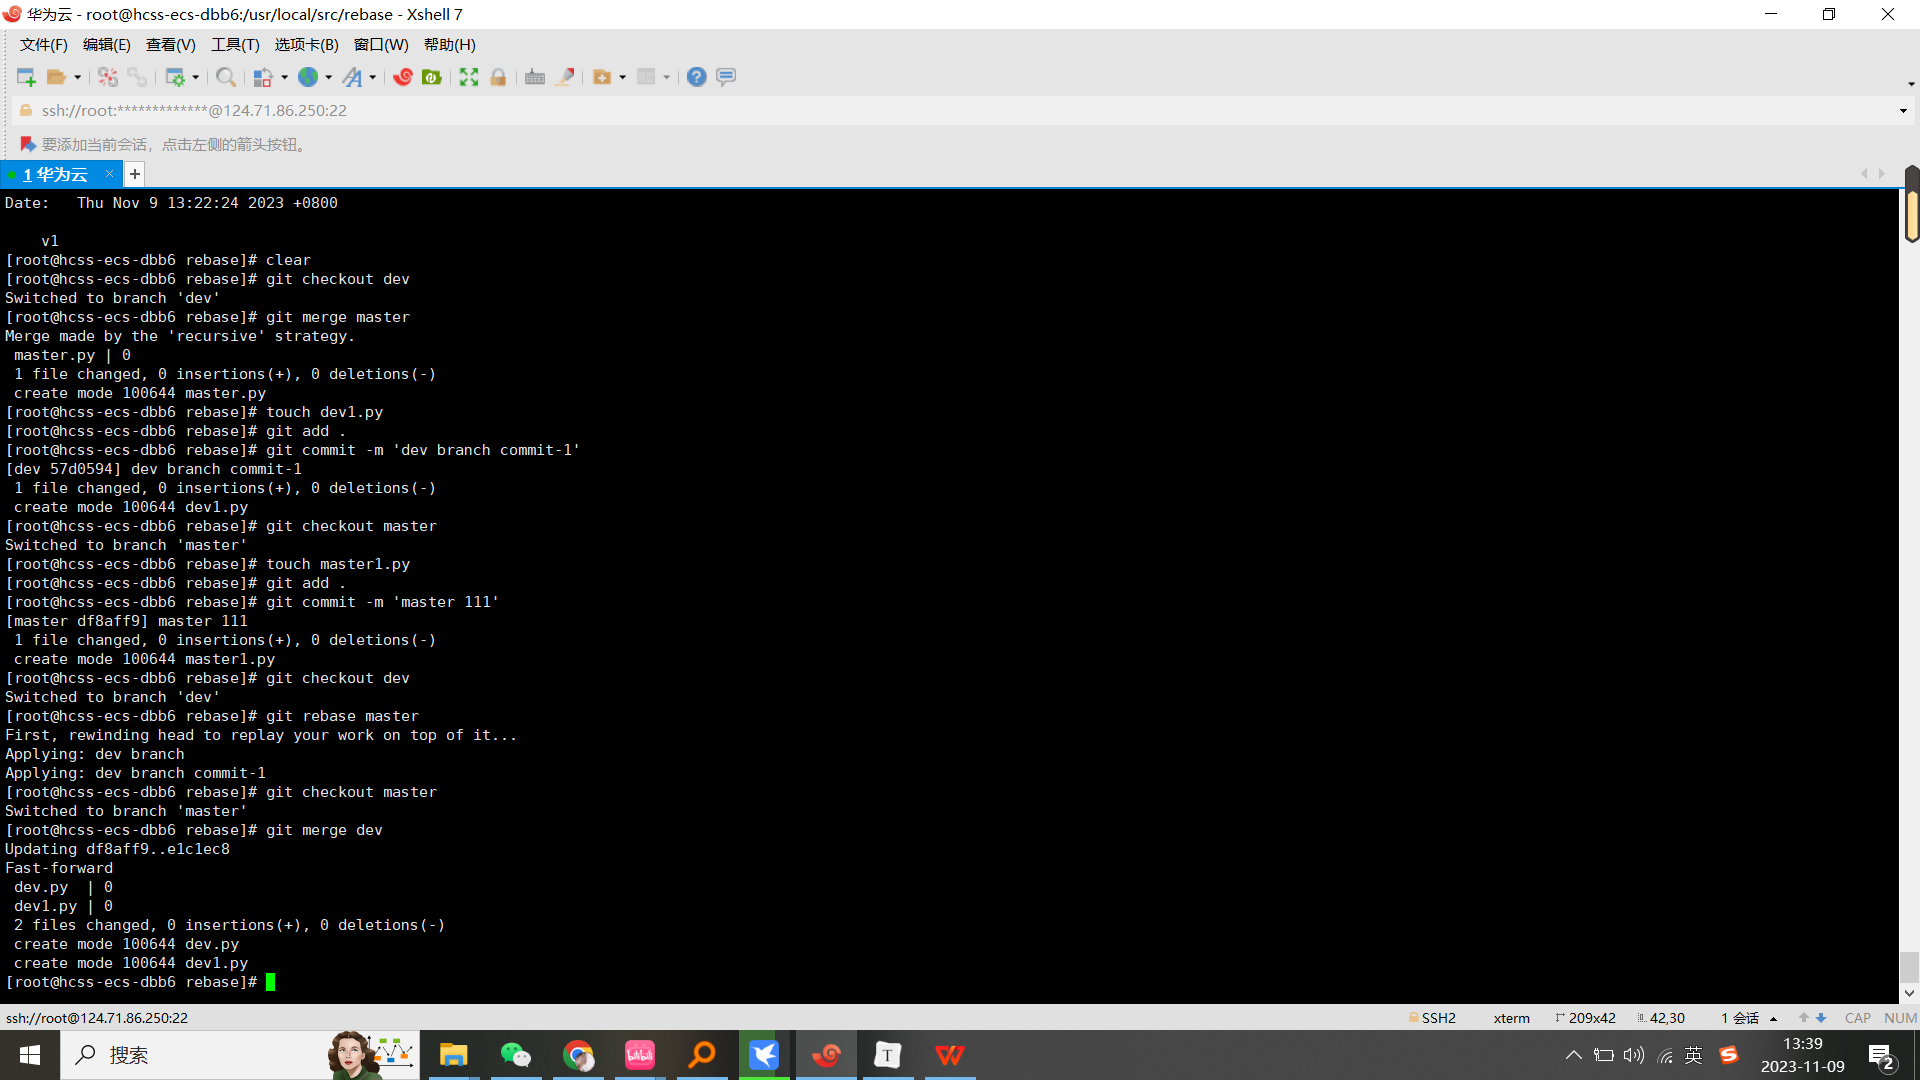The width and height of the screenshot is (1920, 1080).
Task: Select the lock/security icon in toolbar
Action: point(498,76)
